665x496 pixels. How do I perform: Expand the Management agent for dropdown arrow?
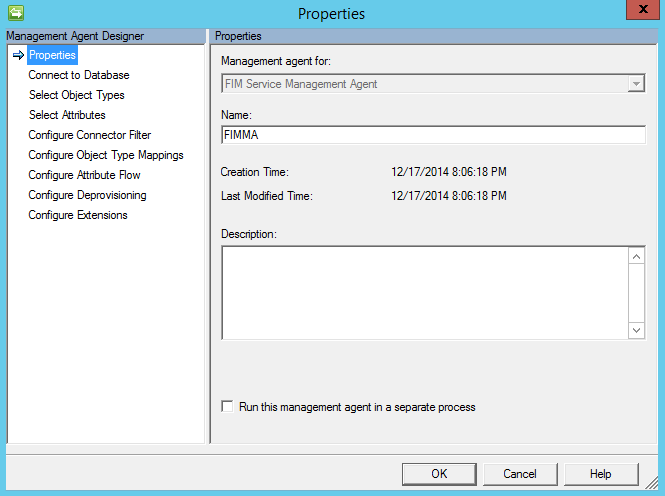tap(636, 84)
